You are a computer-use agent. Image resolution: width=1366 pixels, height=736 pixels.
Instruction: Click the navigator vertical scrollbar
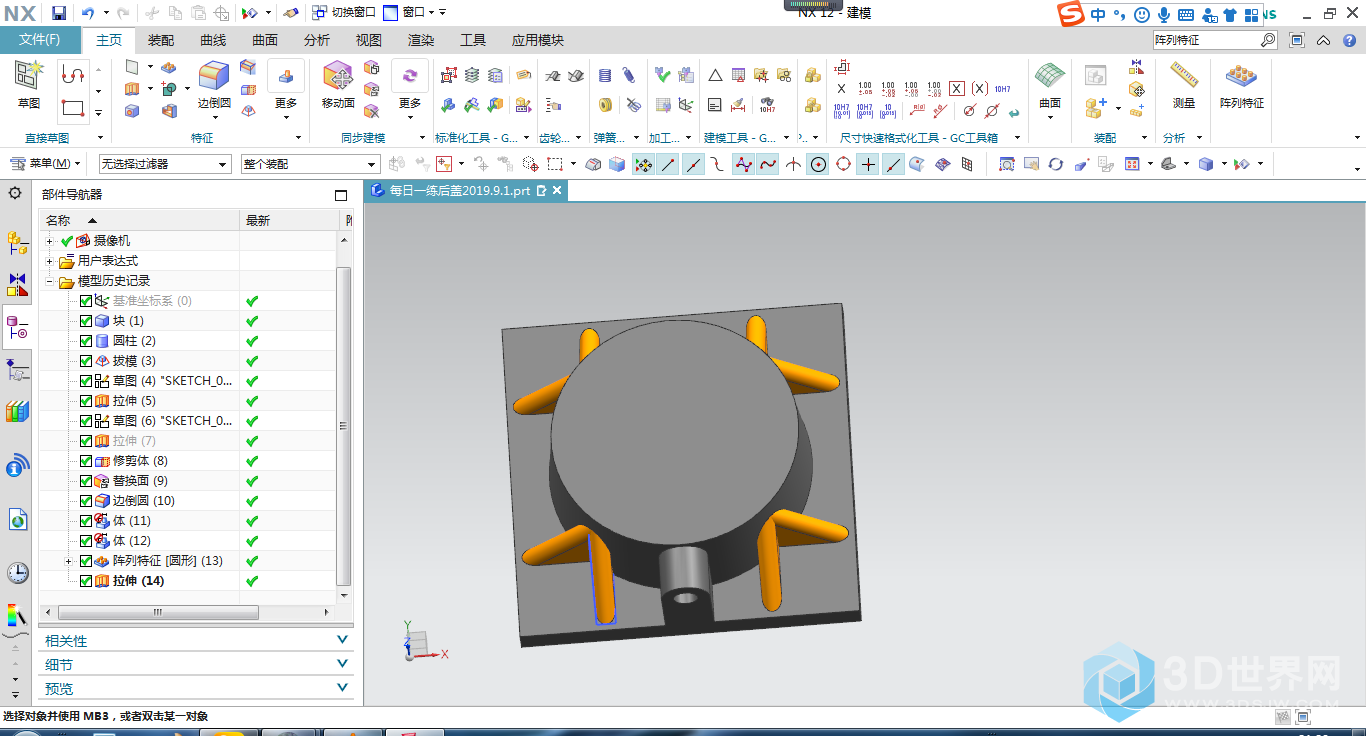(343, 427)
